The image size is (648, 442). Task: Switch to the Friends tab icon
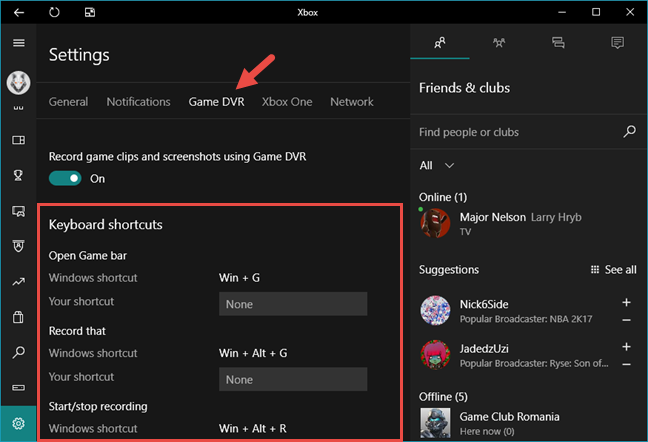click(440, 42)
